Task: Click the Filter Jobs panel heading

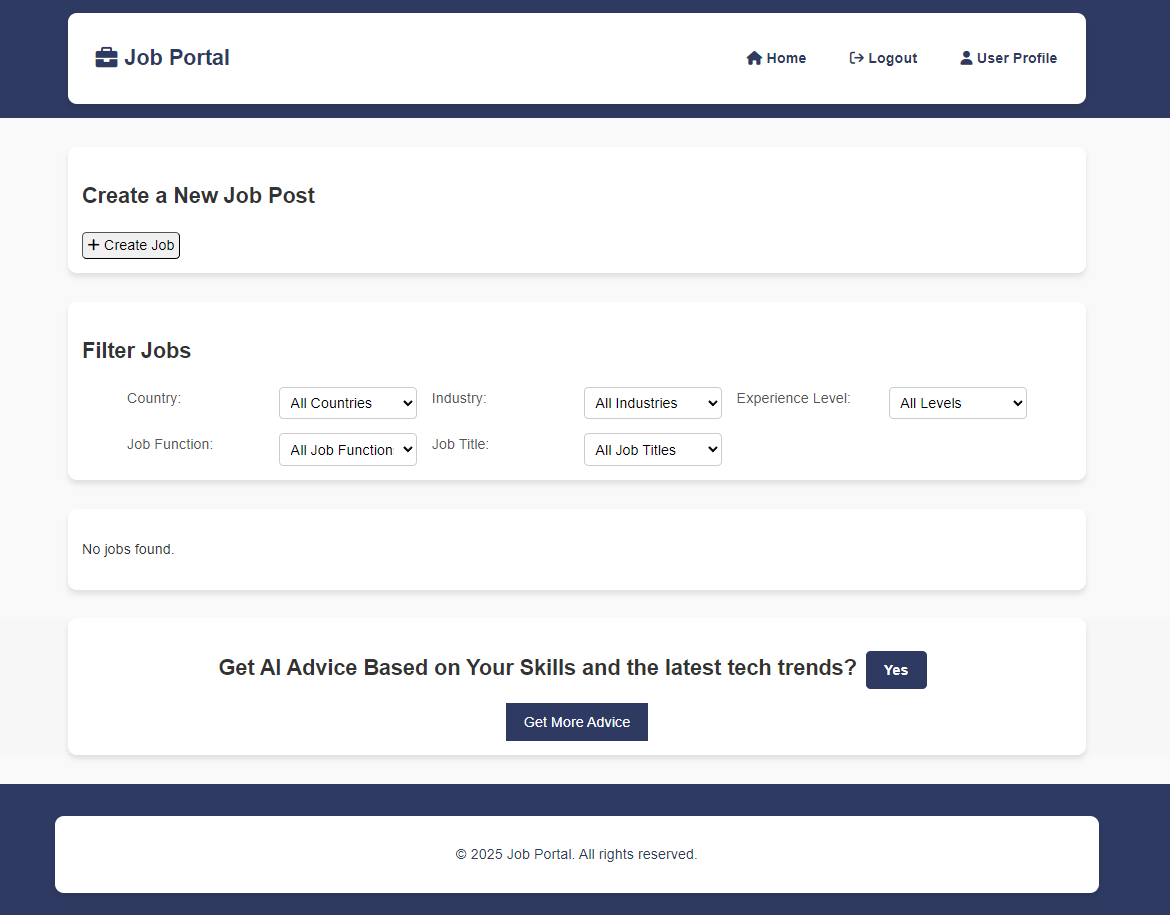Action: (137, 350)
